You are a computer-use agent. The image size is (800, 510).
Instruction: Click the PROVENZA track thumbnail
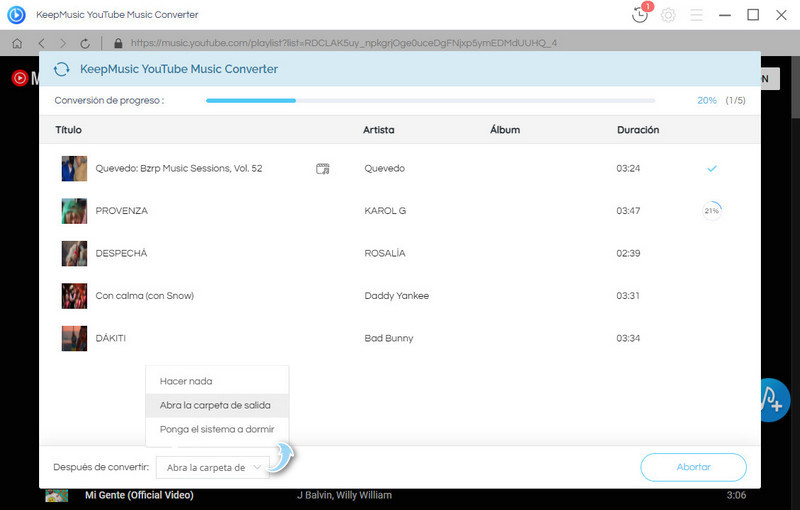coord(74,211)
